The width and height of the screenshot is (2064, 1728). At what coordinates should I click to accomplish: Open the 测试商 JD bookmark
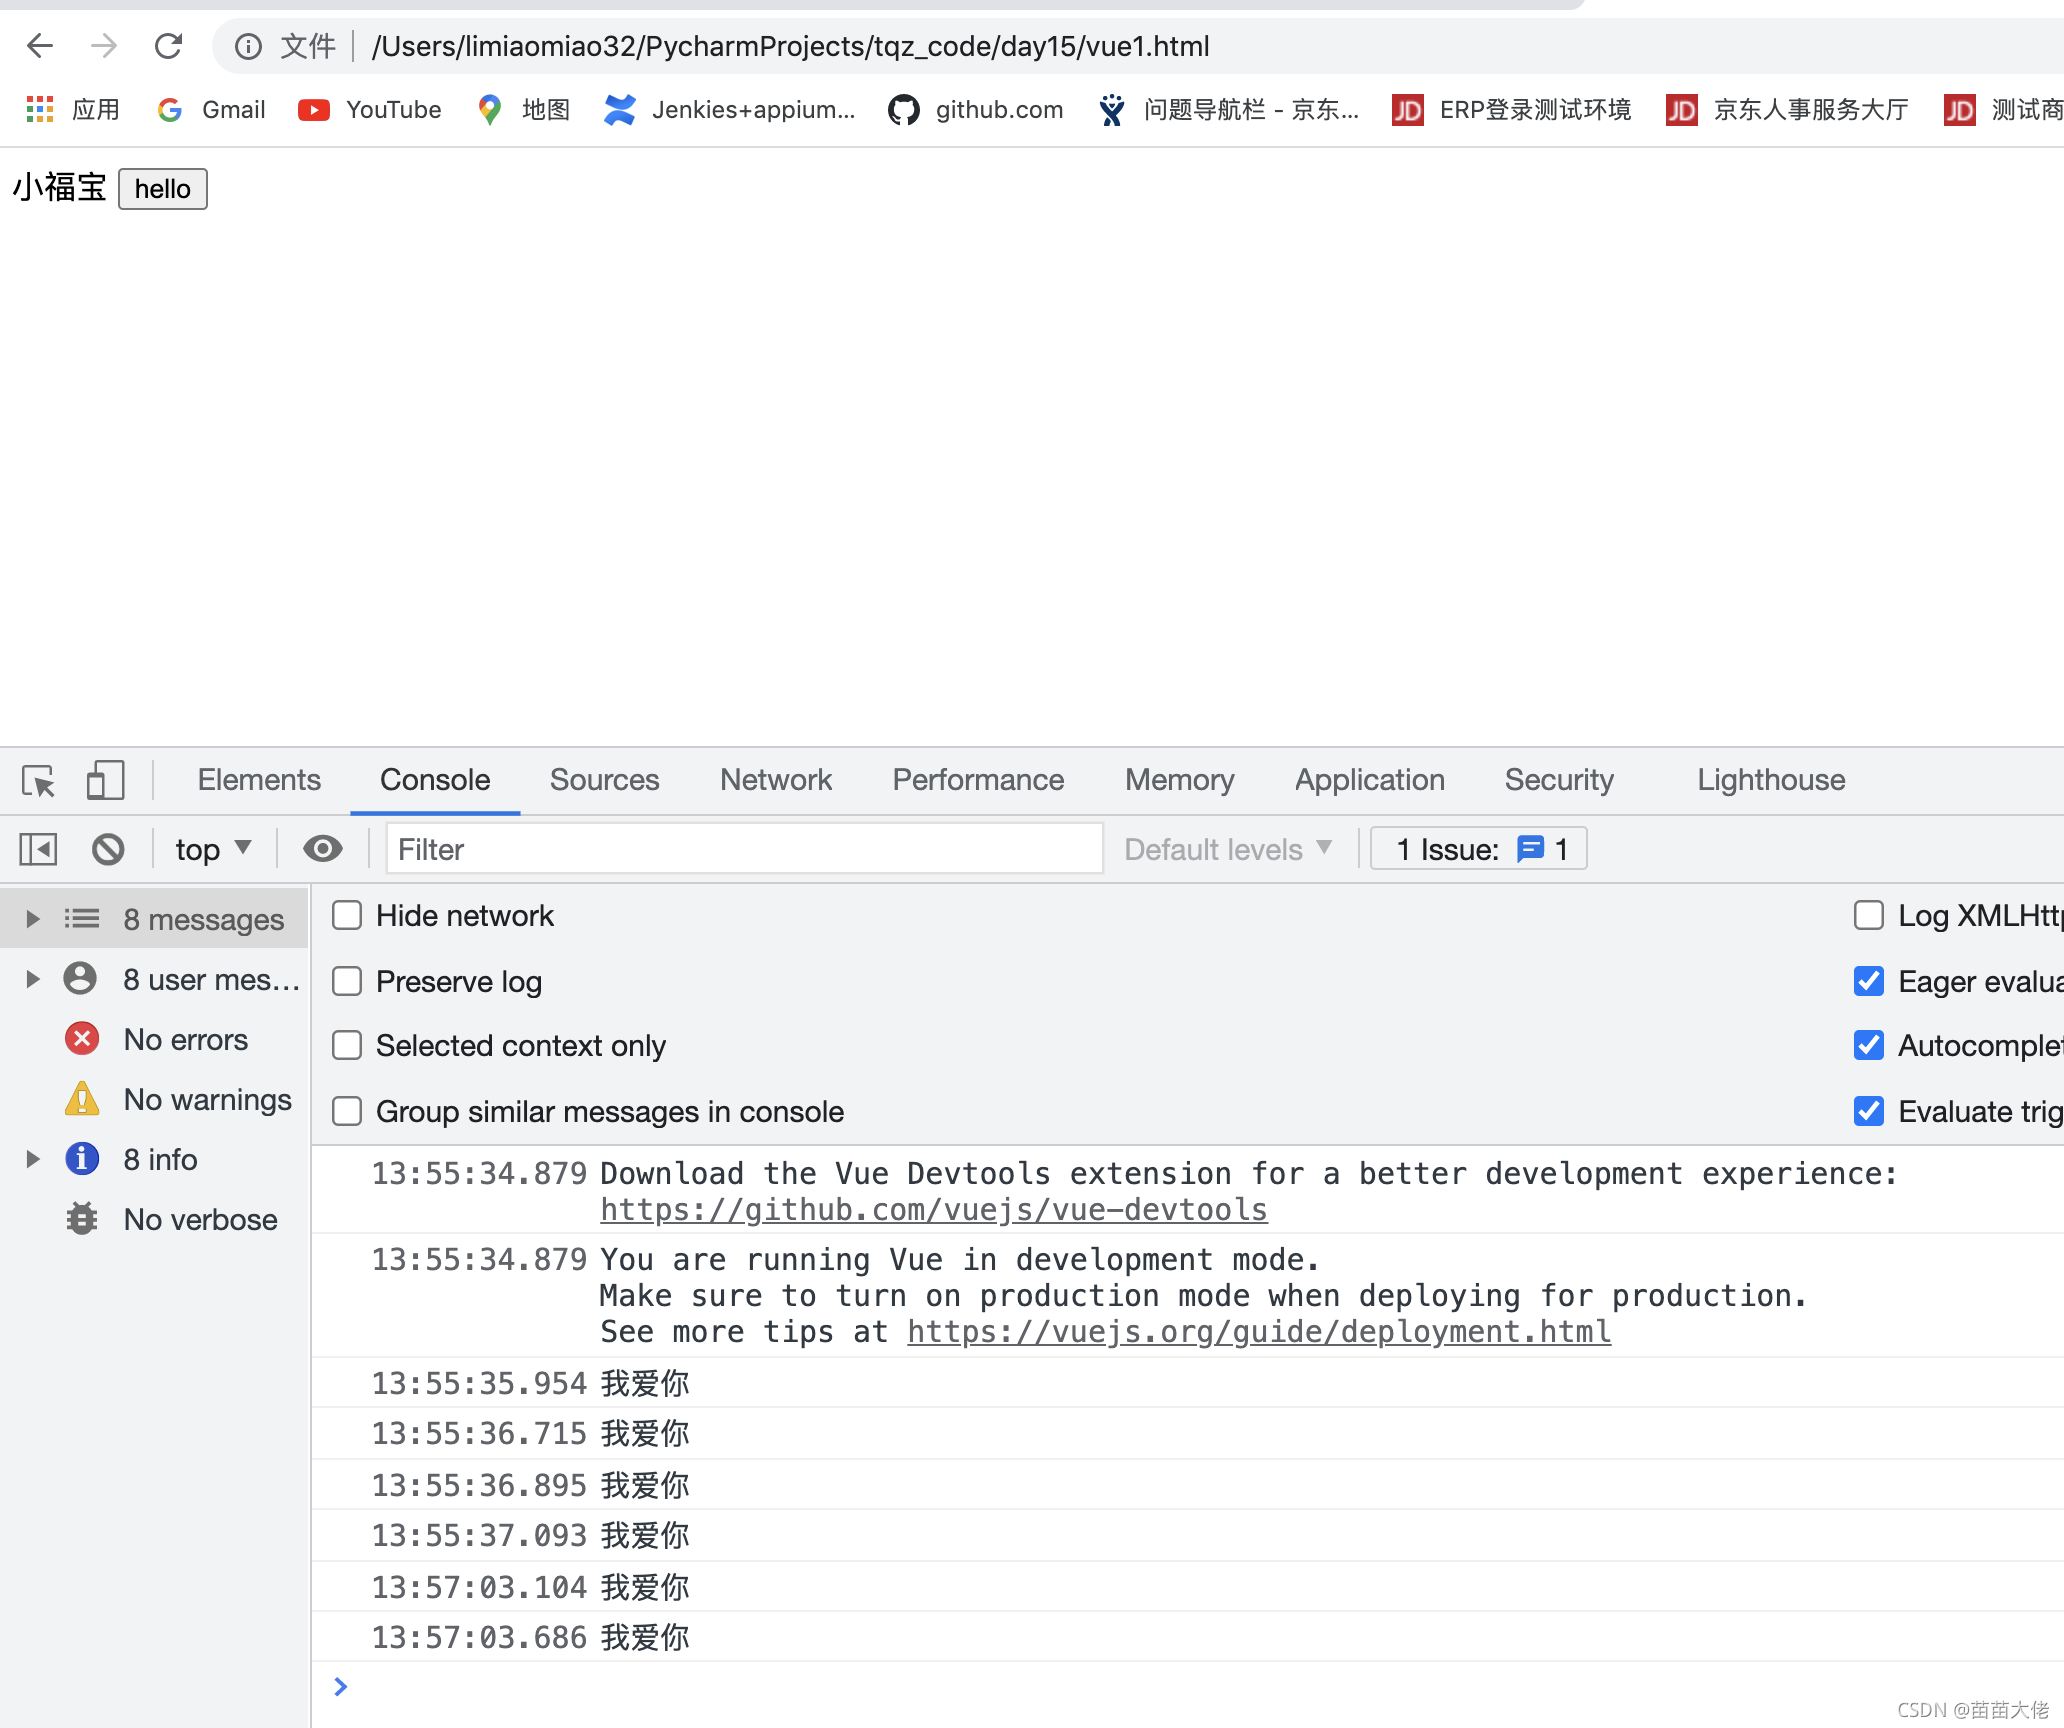[x=2004, y=109]
